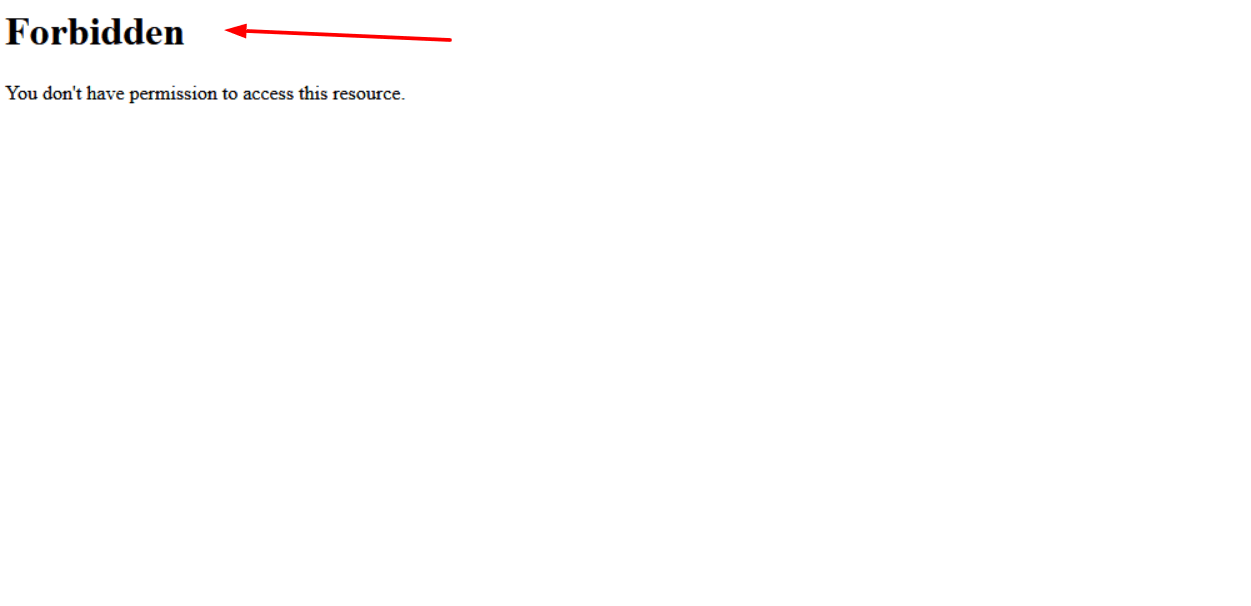Click the apostrophe in "don't"

(74, 88)
